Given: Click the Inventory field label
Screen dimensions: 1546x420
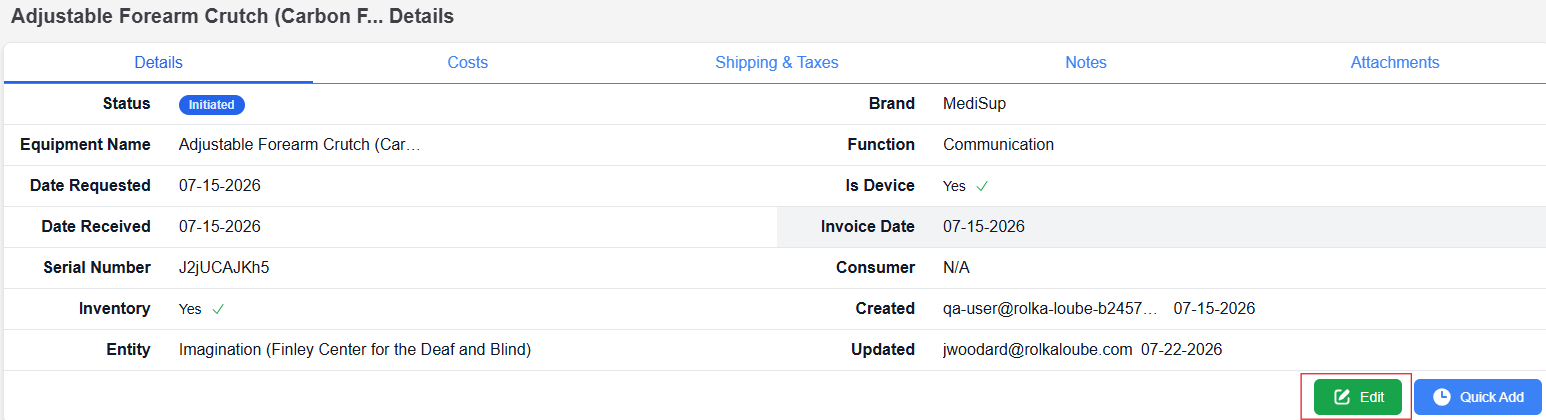Looking at the screenshot, I should coord(115,309).
